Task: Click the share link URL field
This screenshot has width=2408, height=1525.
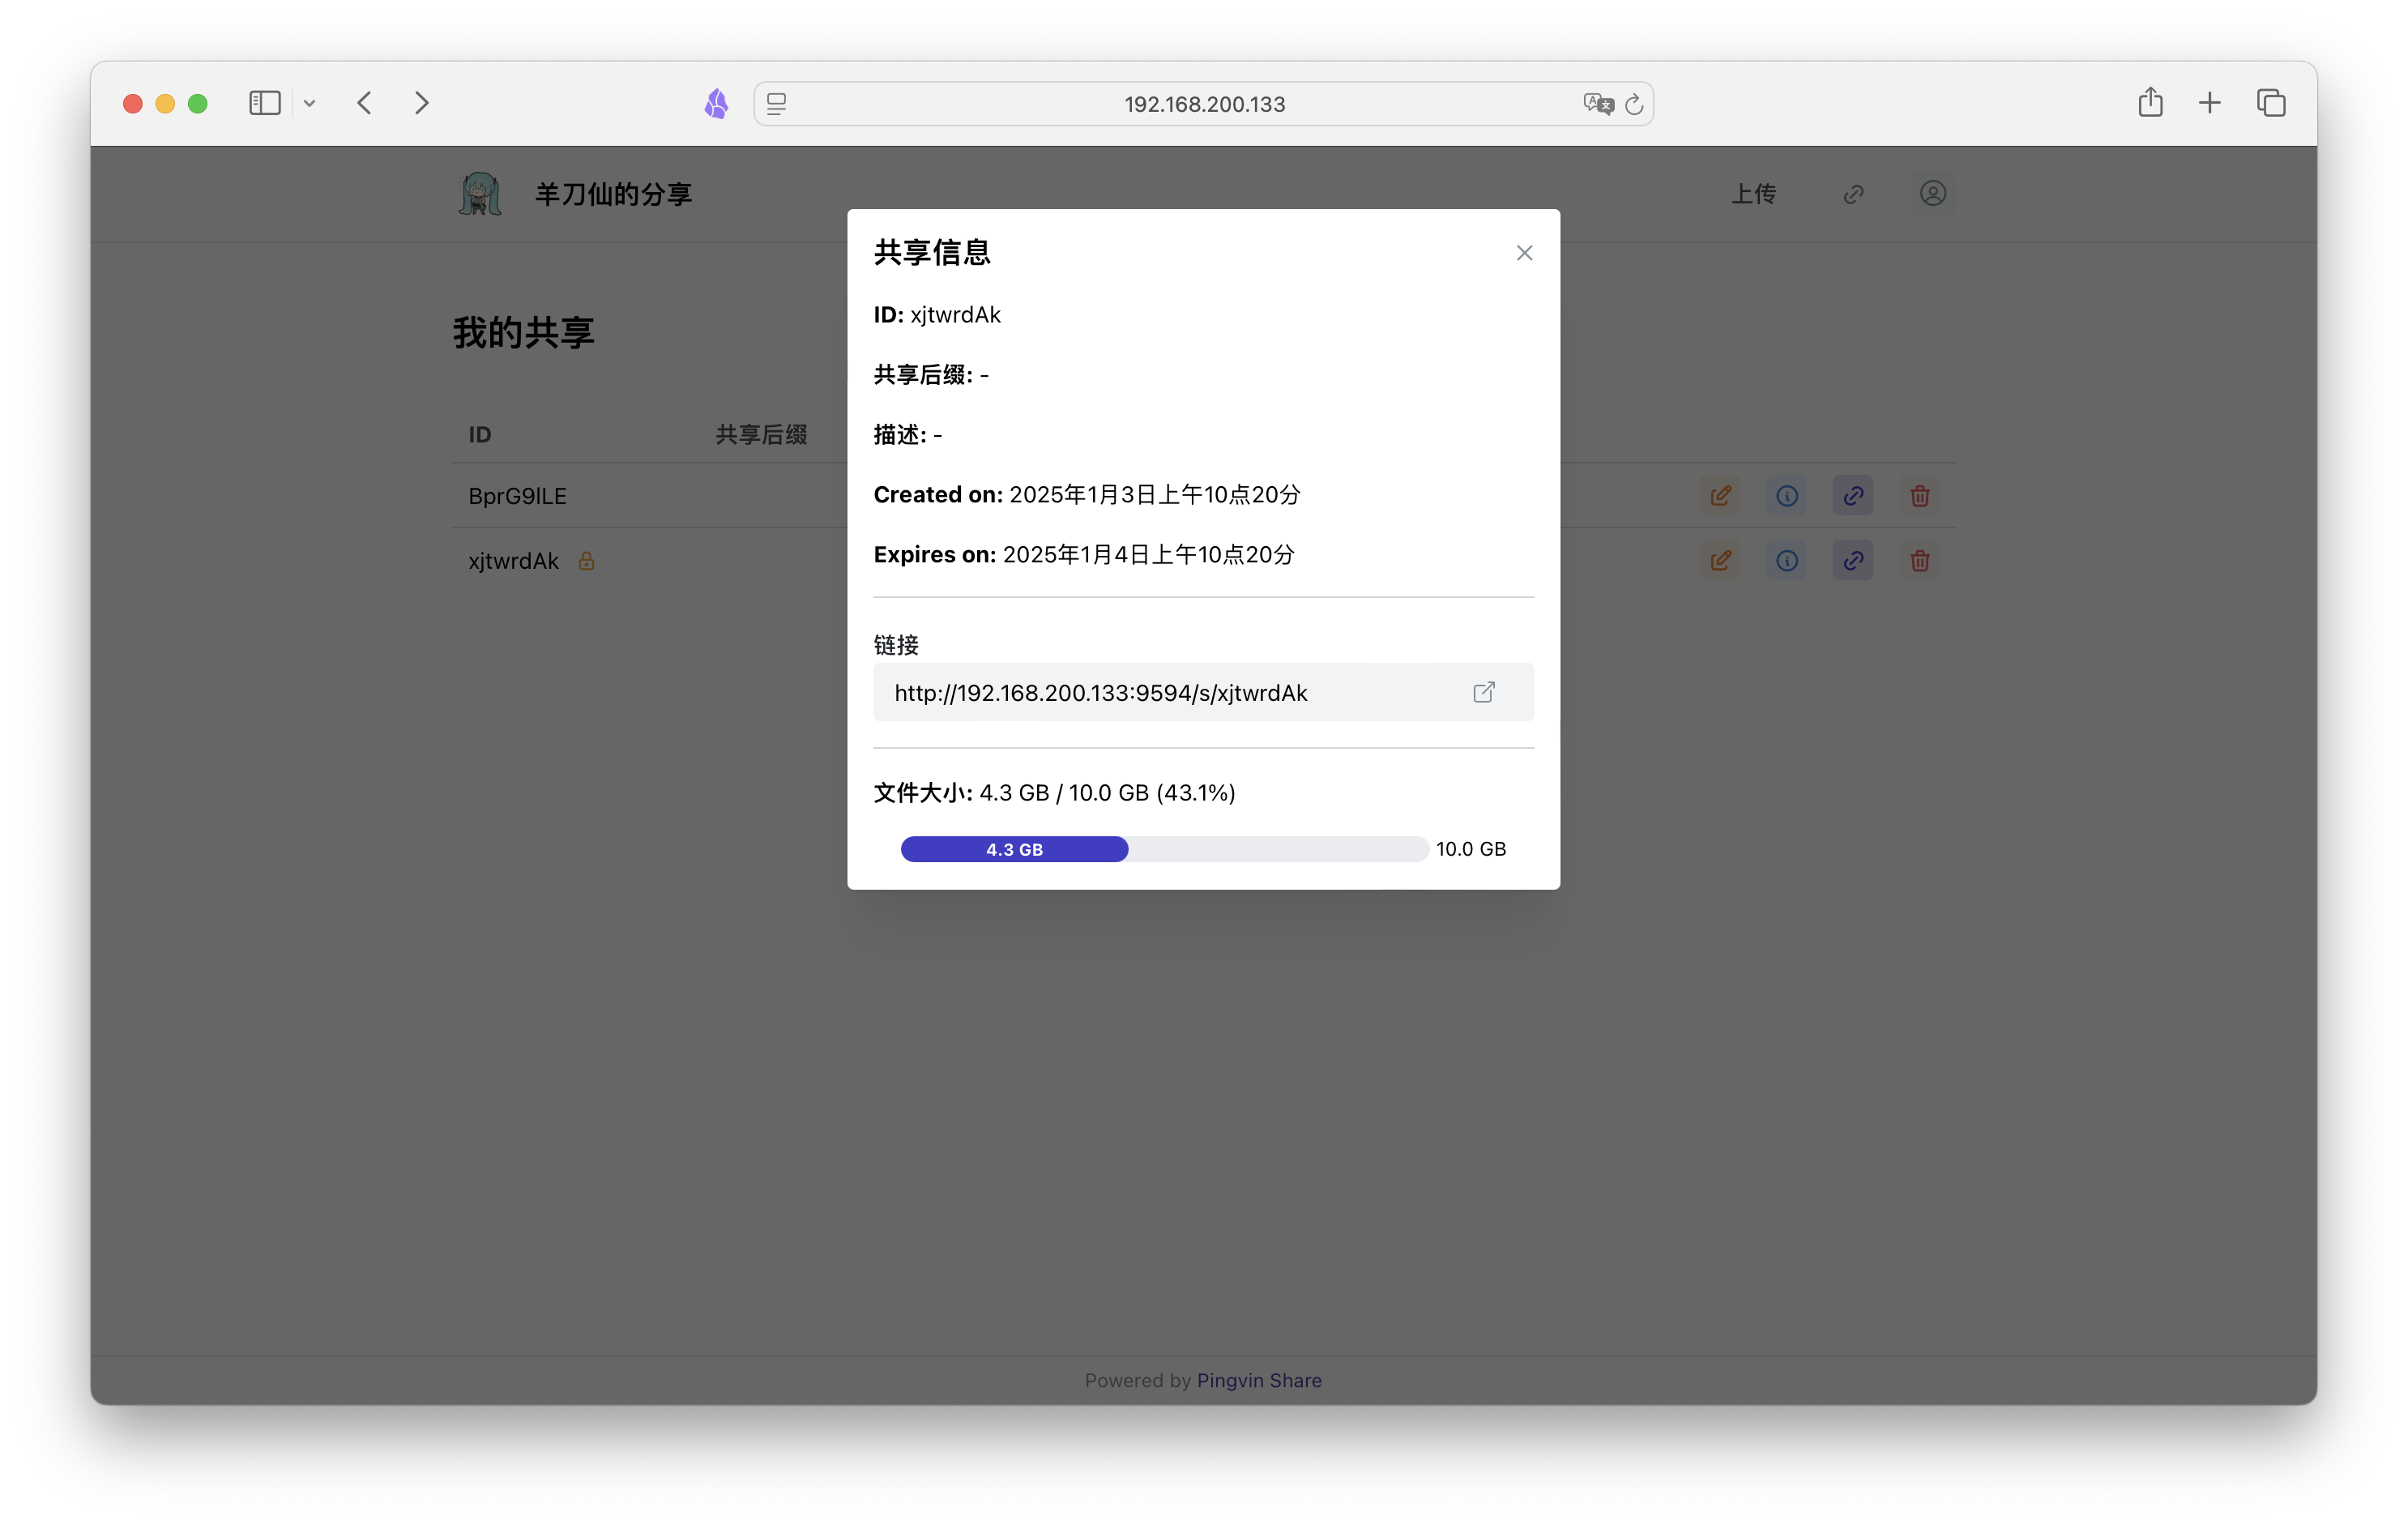Action: pos(1203,692)
